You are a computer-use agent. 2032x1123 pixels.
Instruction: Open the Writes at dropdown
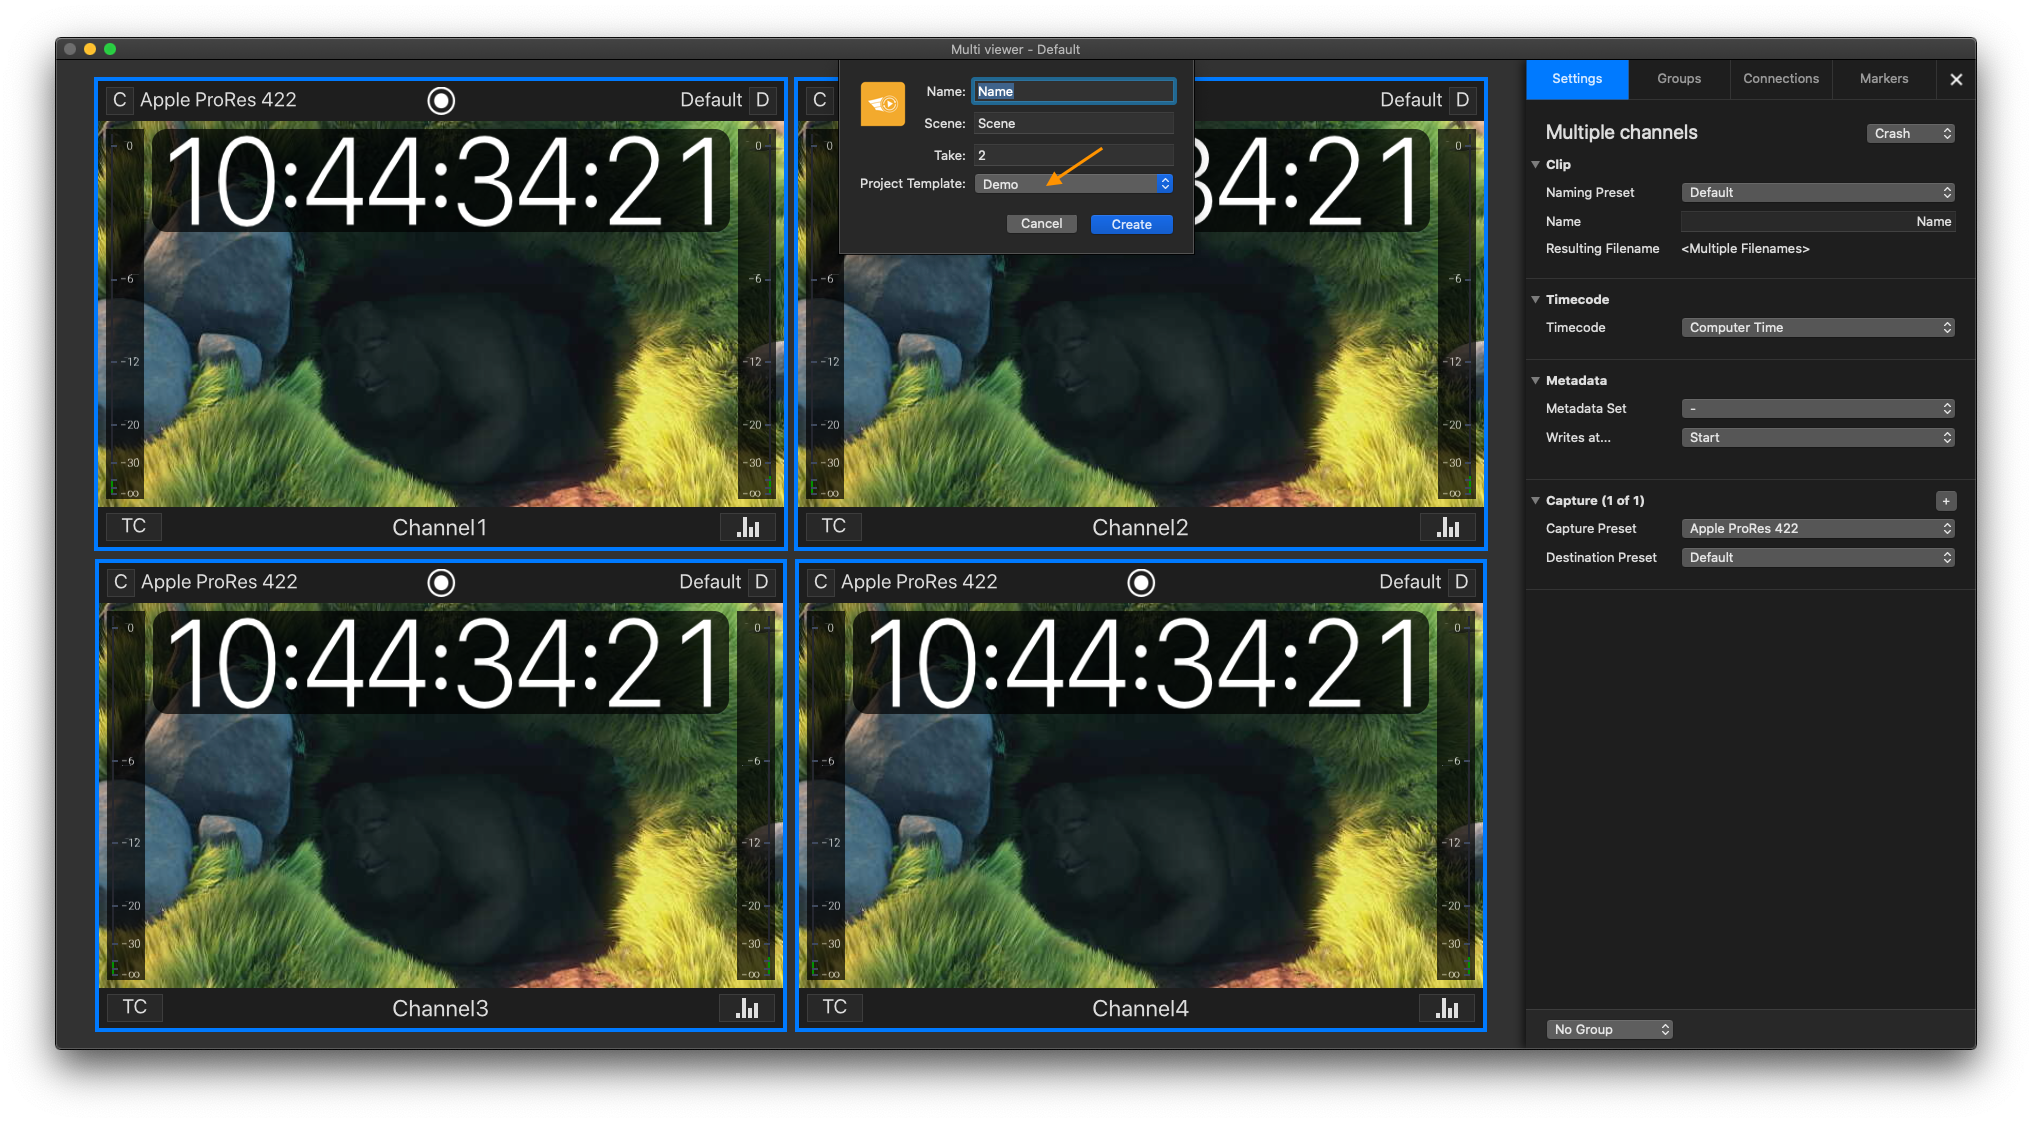click(x=1818, y=437)
